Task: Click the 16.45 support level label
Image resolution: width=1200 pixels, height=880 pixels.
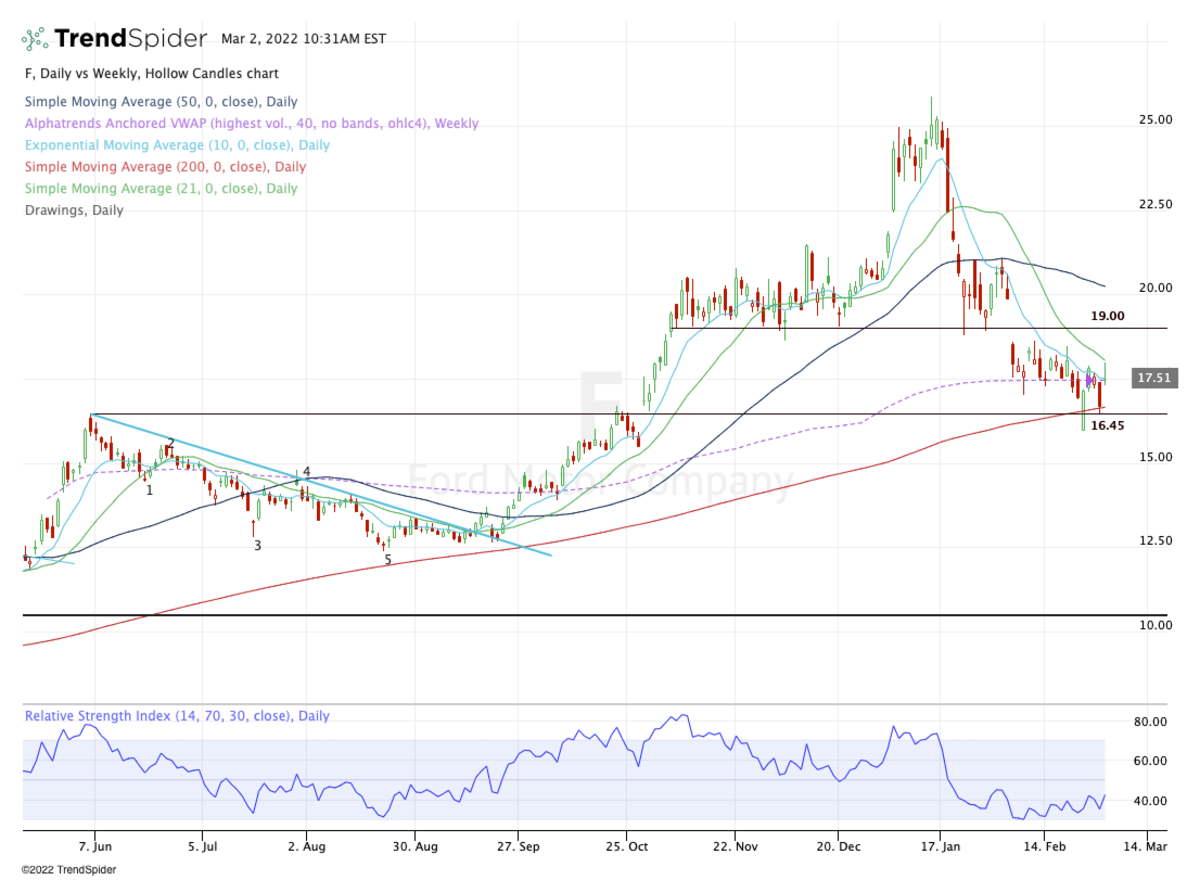Action: pyautogui.click(x=1107, y=425)
